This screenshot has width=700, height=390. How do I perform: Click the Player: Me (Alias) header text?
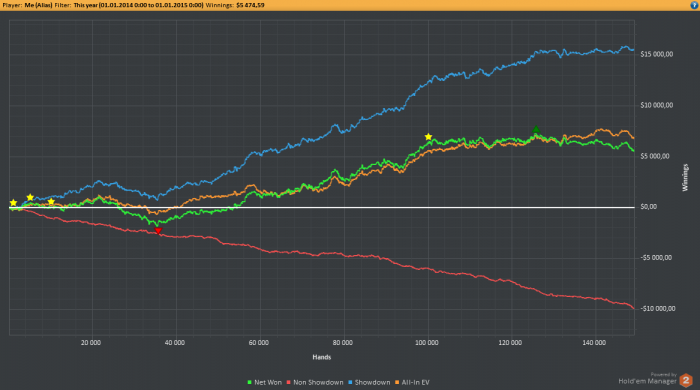[x=27, y=5]
